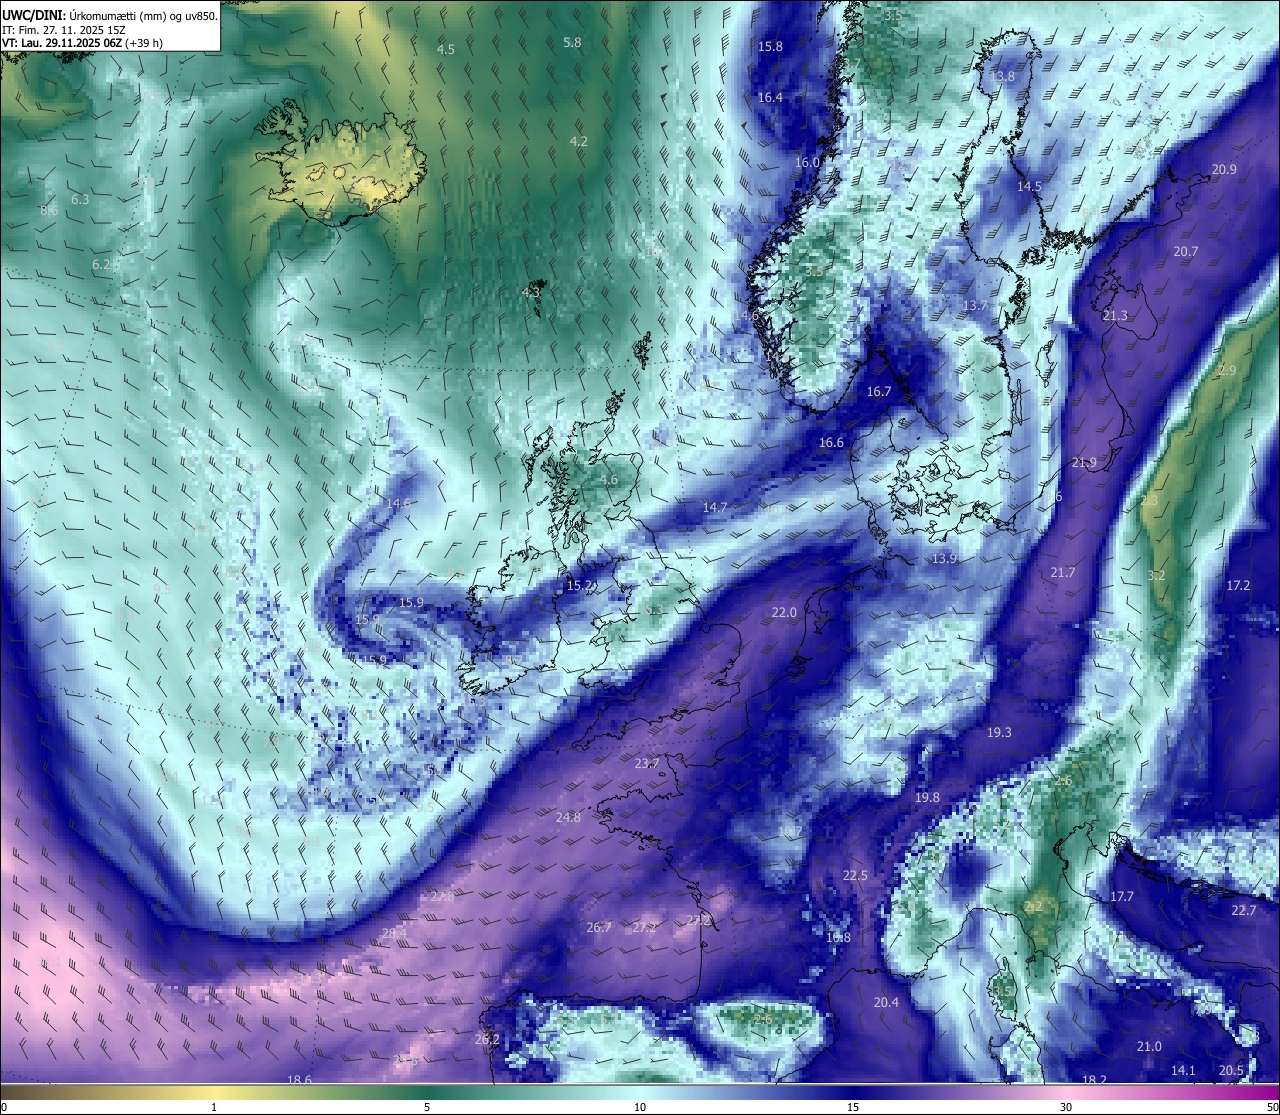
Task: Click the 18.6 value at the bottom edge
Action: [x=299, y=1080]
